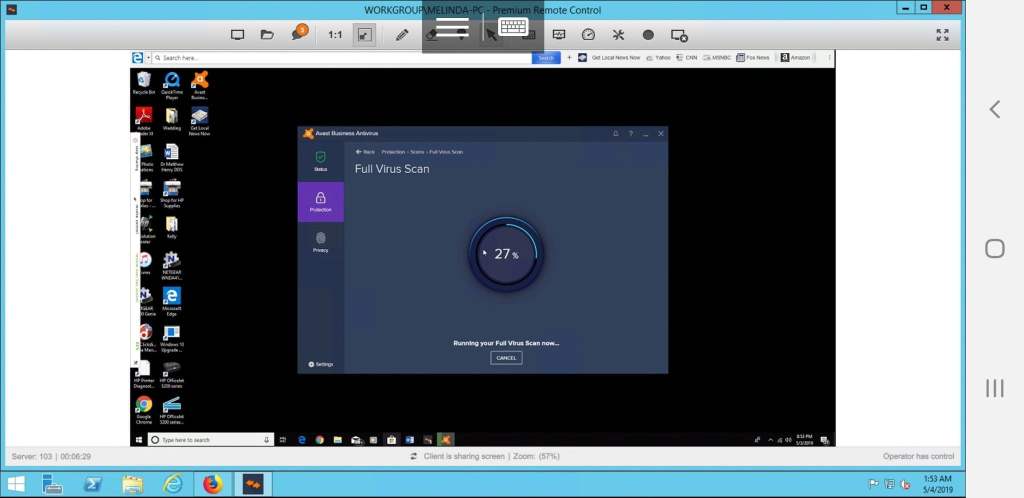This screenshot has height=498, width=1024.
Task: Open the Amazon bookmark link
Action: pyautogui.click(x=795, y=57)
